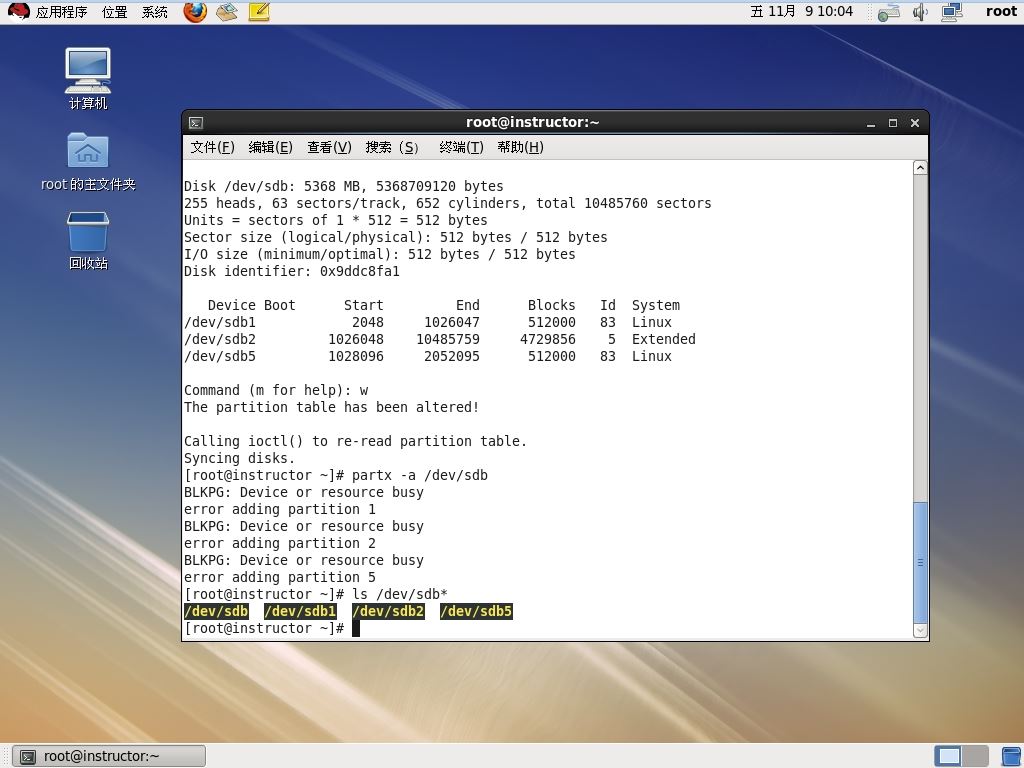Click the root user name in panel
The width and height of the screenshot is (1024, 768).
click(1000, 12)
